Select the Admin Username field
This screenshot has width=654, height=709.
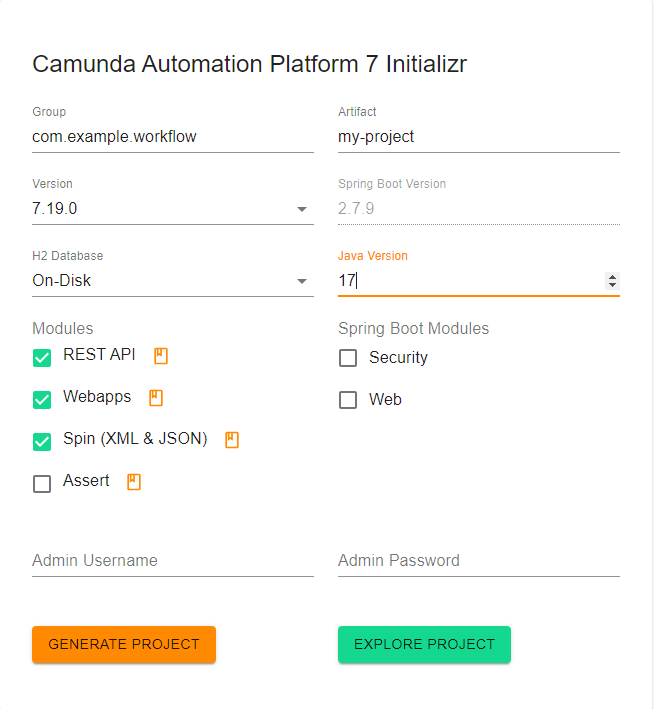[172, 561]
